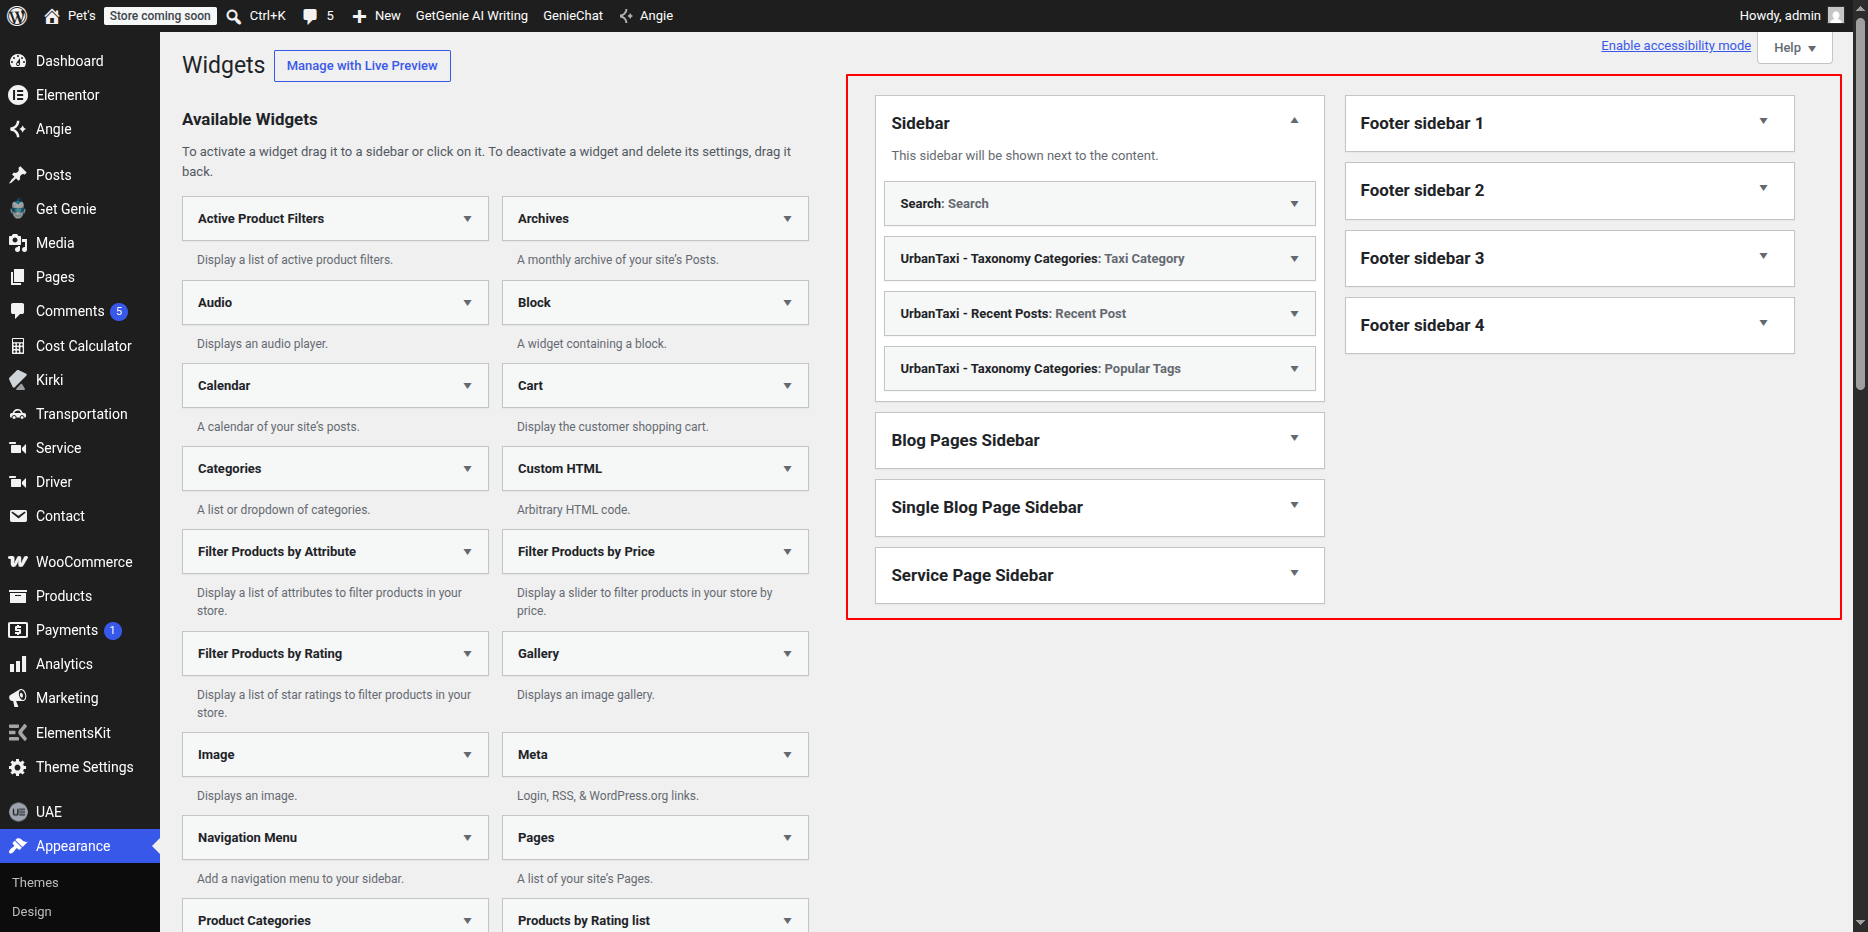Click the home icon next to Pet's

tap(52, 16)
